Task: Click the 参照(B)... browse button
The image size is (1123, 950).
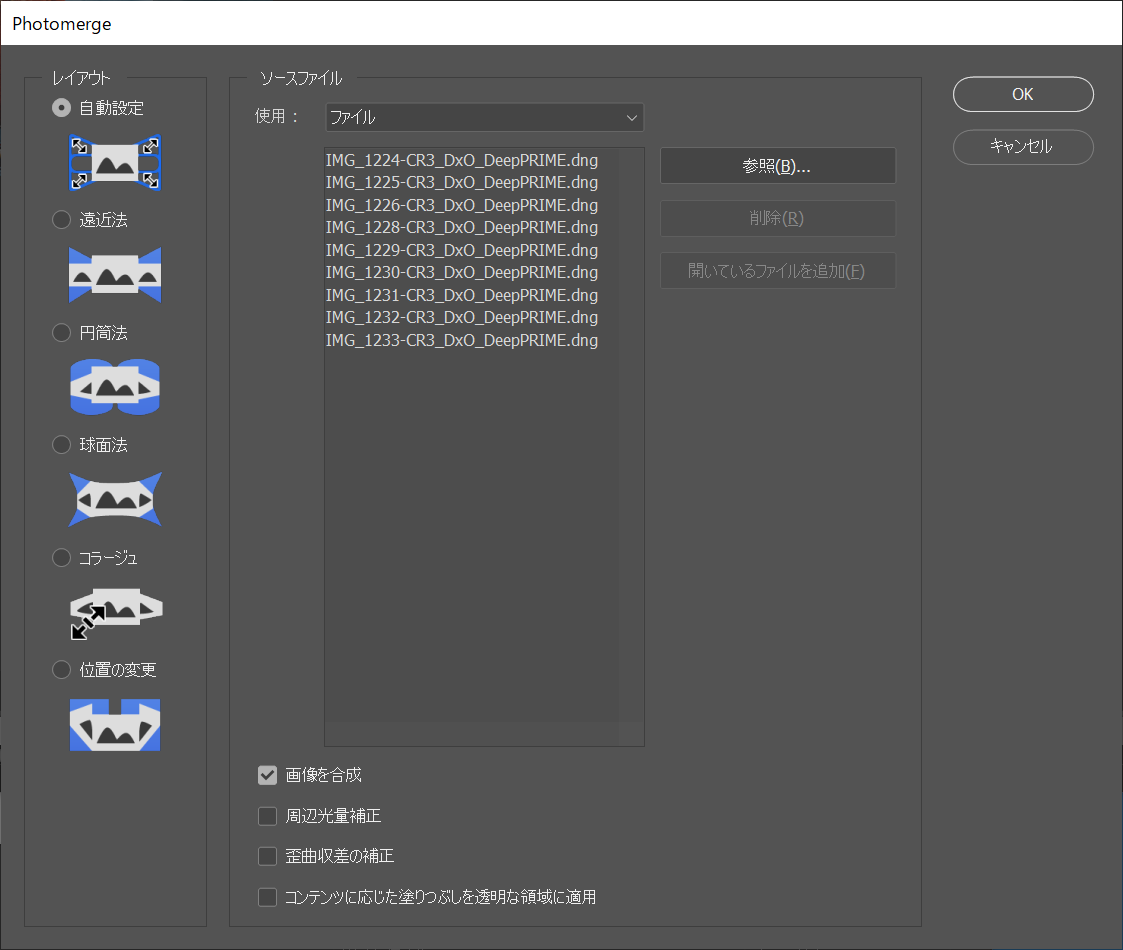Action: click(x=778, y=166)
